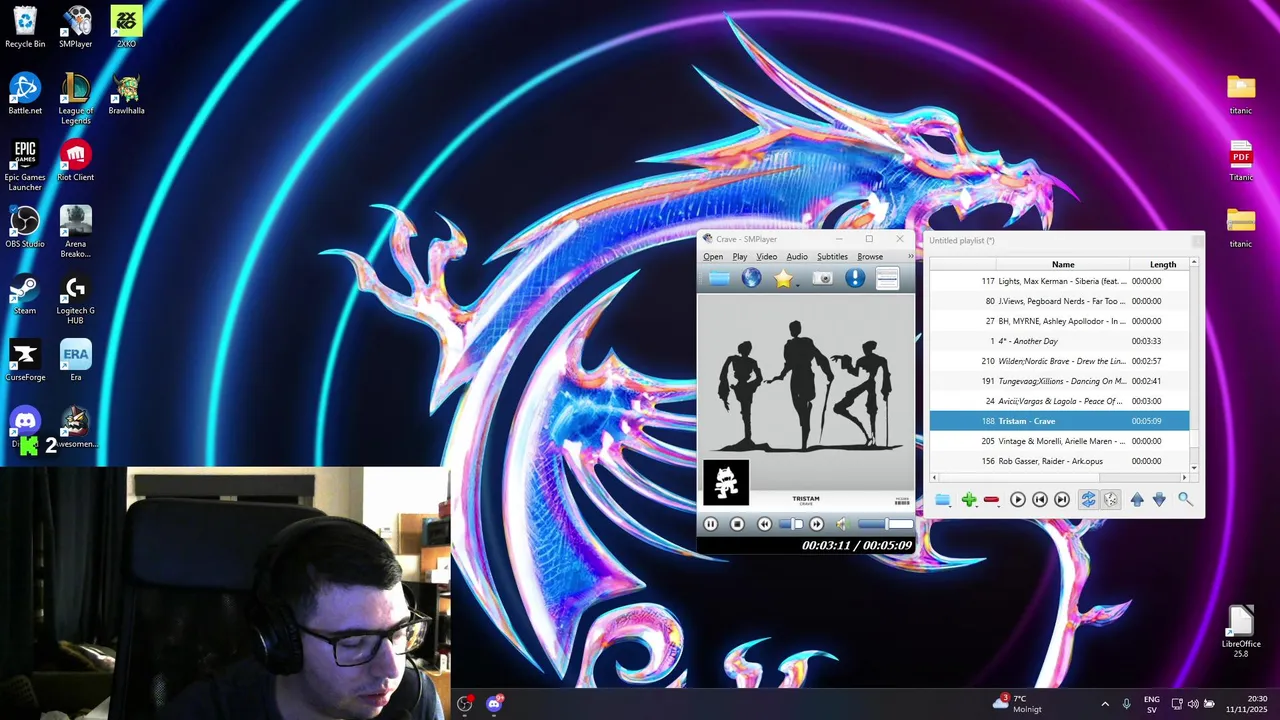Go to previous track in playlist toolbar
1280x720 pixels.
tap(1040, 499)
